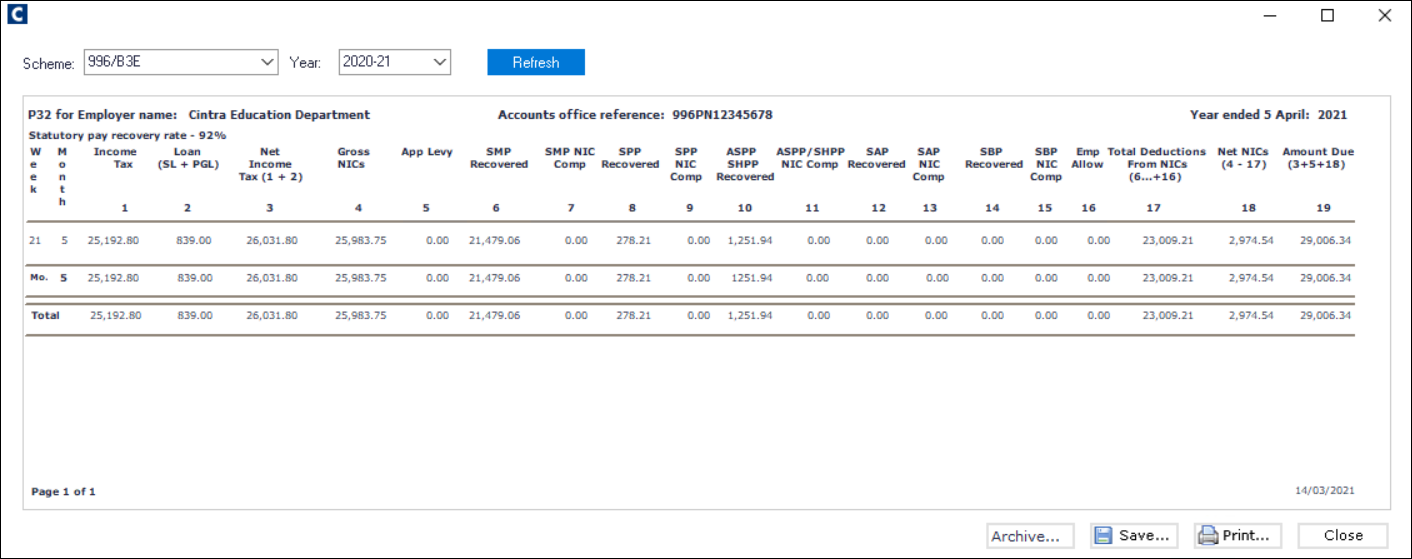Viewport: 1412px width, 559px height.
Task: Expand the Year dropdown showing 2020-21
Action: [395, 62]
